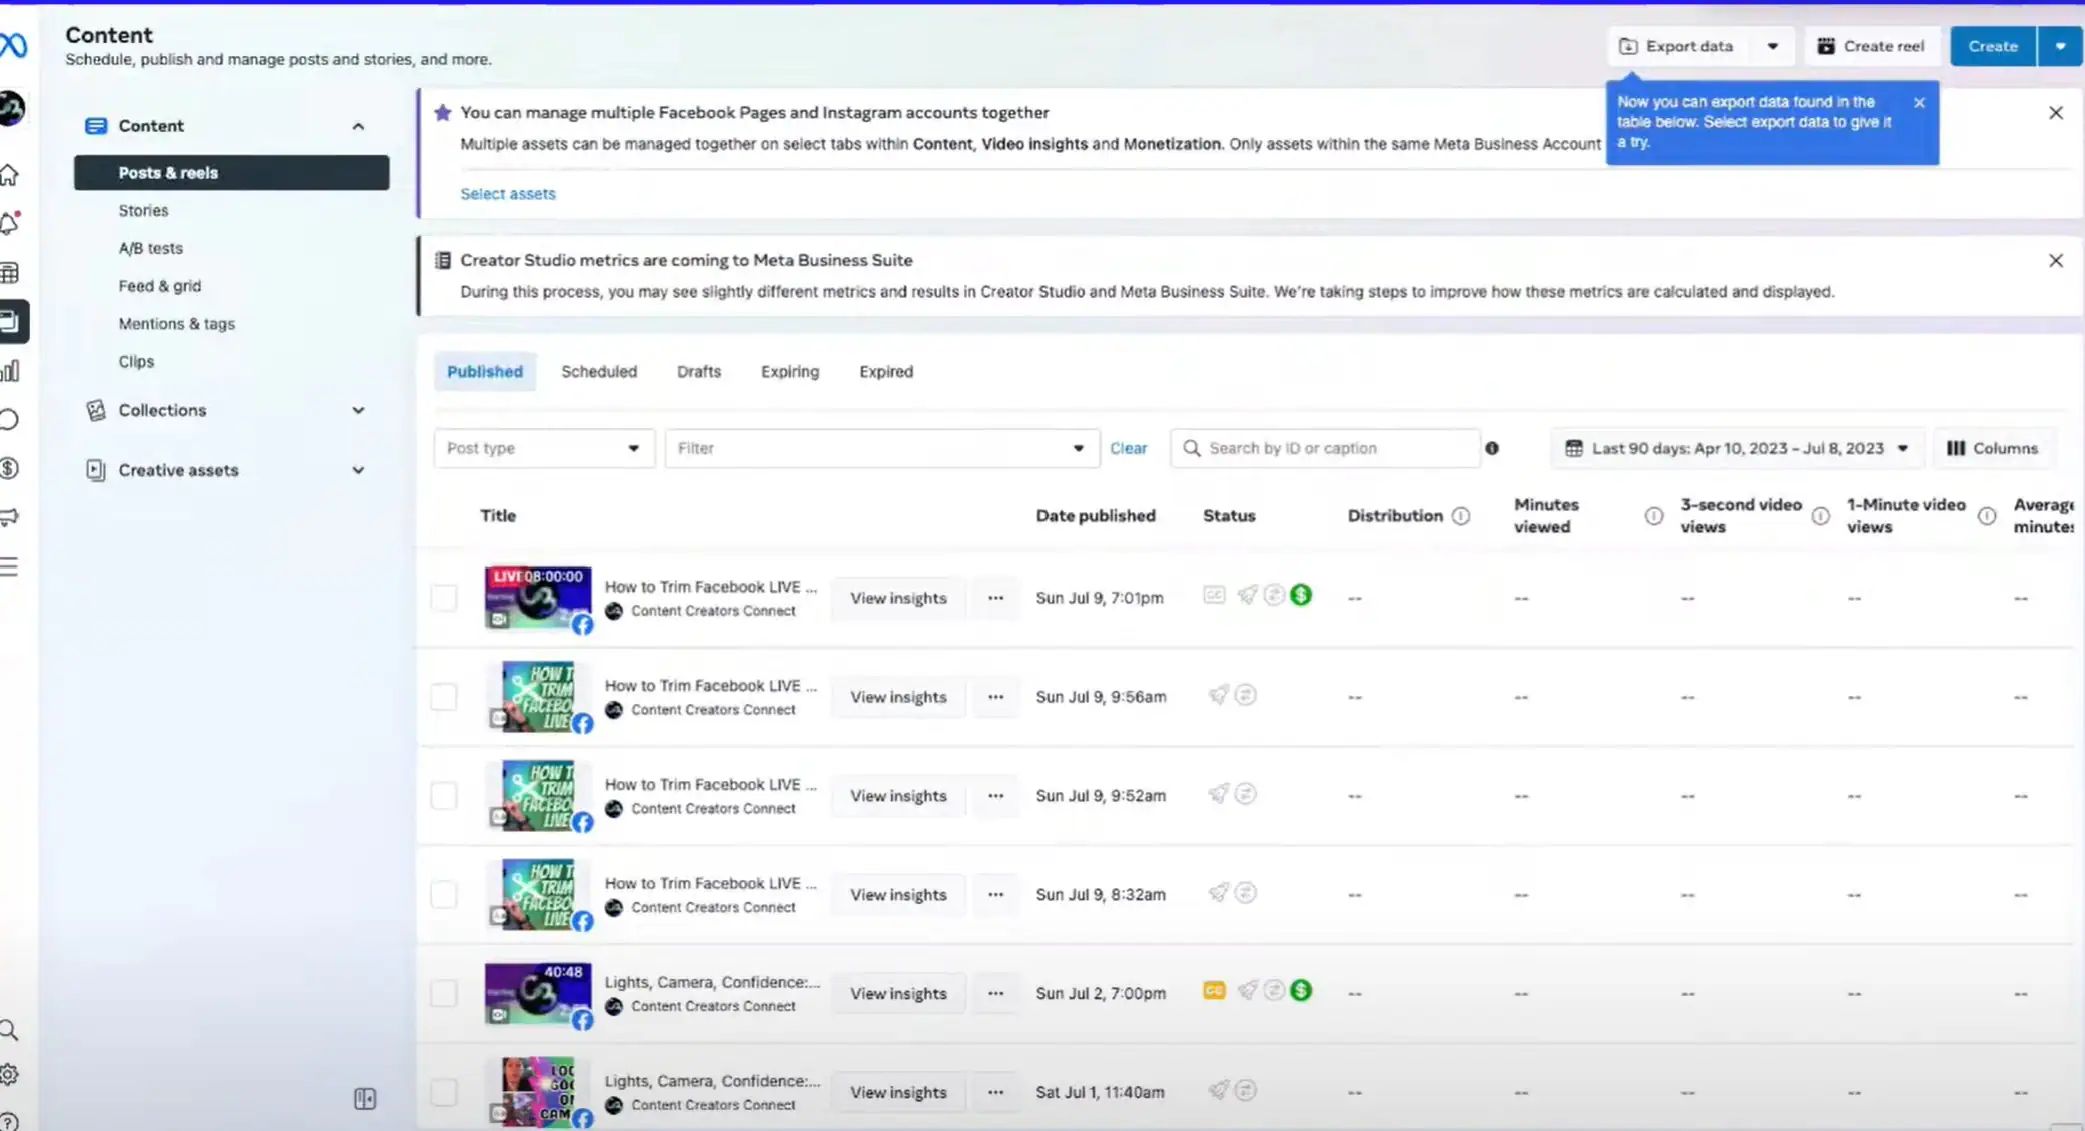
Task: Click the Columns icon to customize
Action: coord(1993,447)
